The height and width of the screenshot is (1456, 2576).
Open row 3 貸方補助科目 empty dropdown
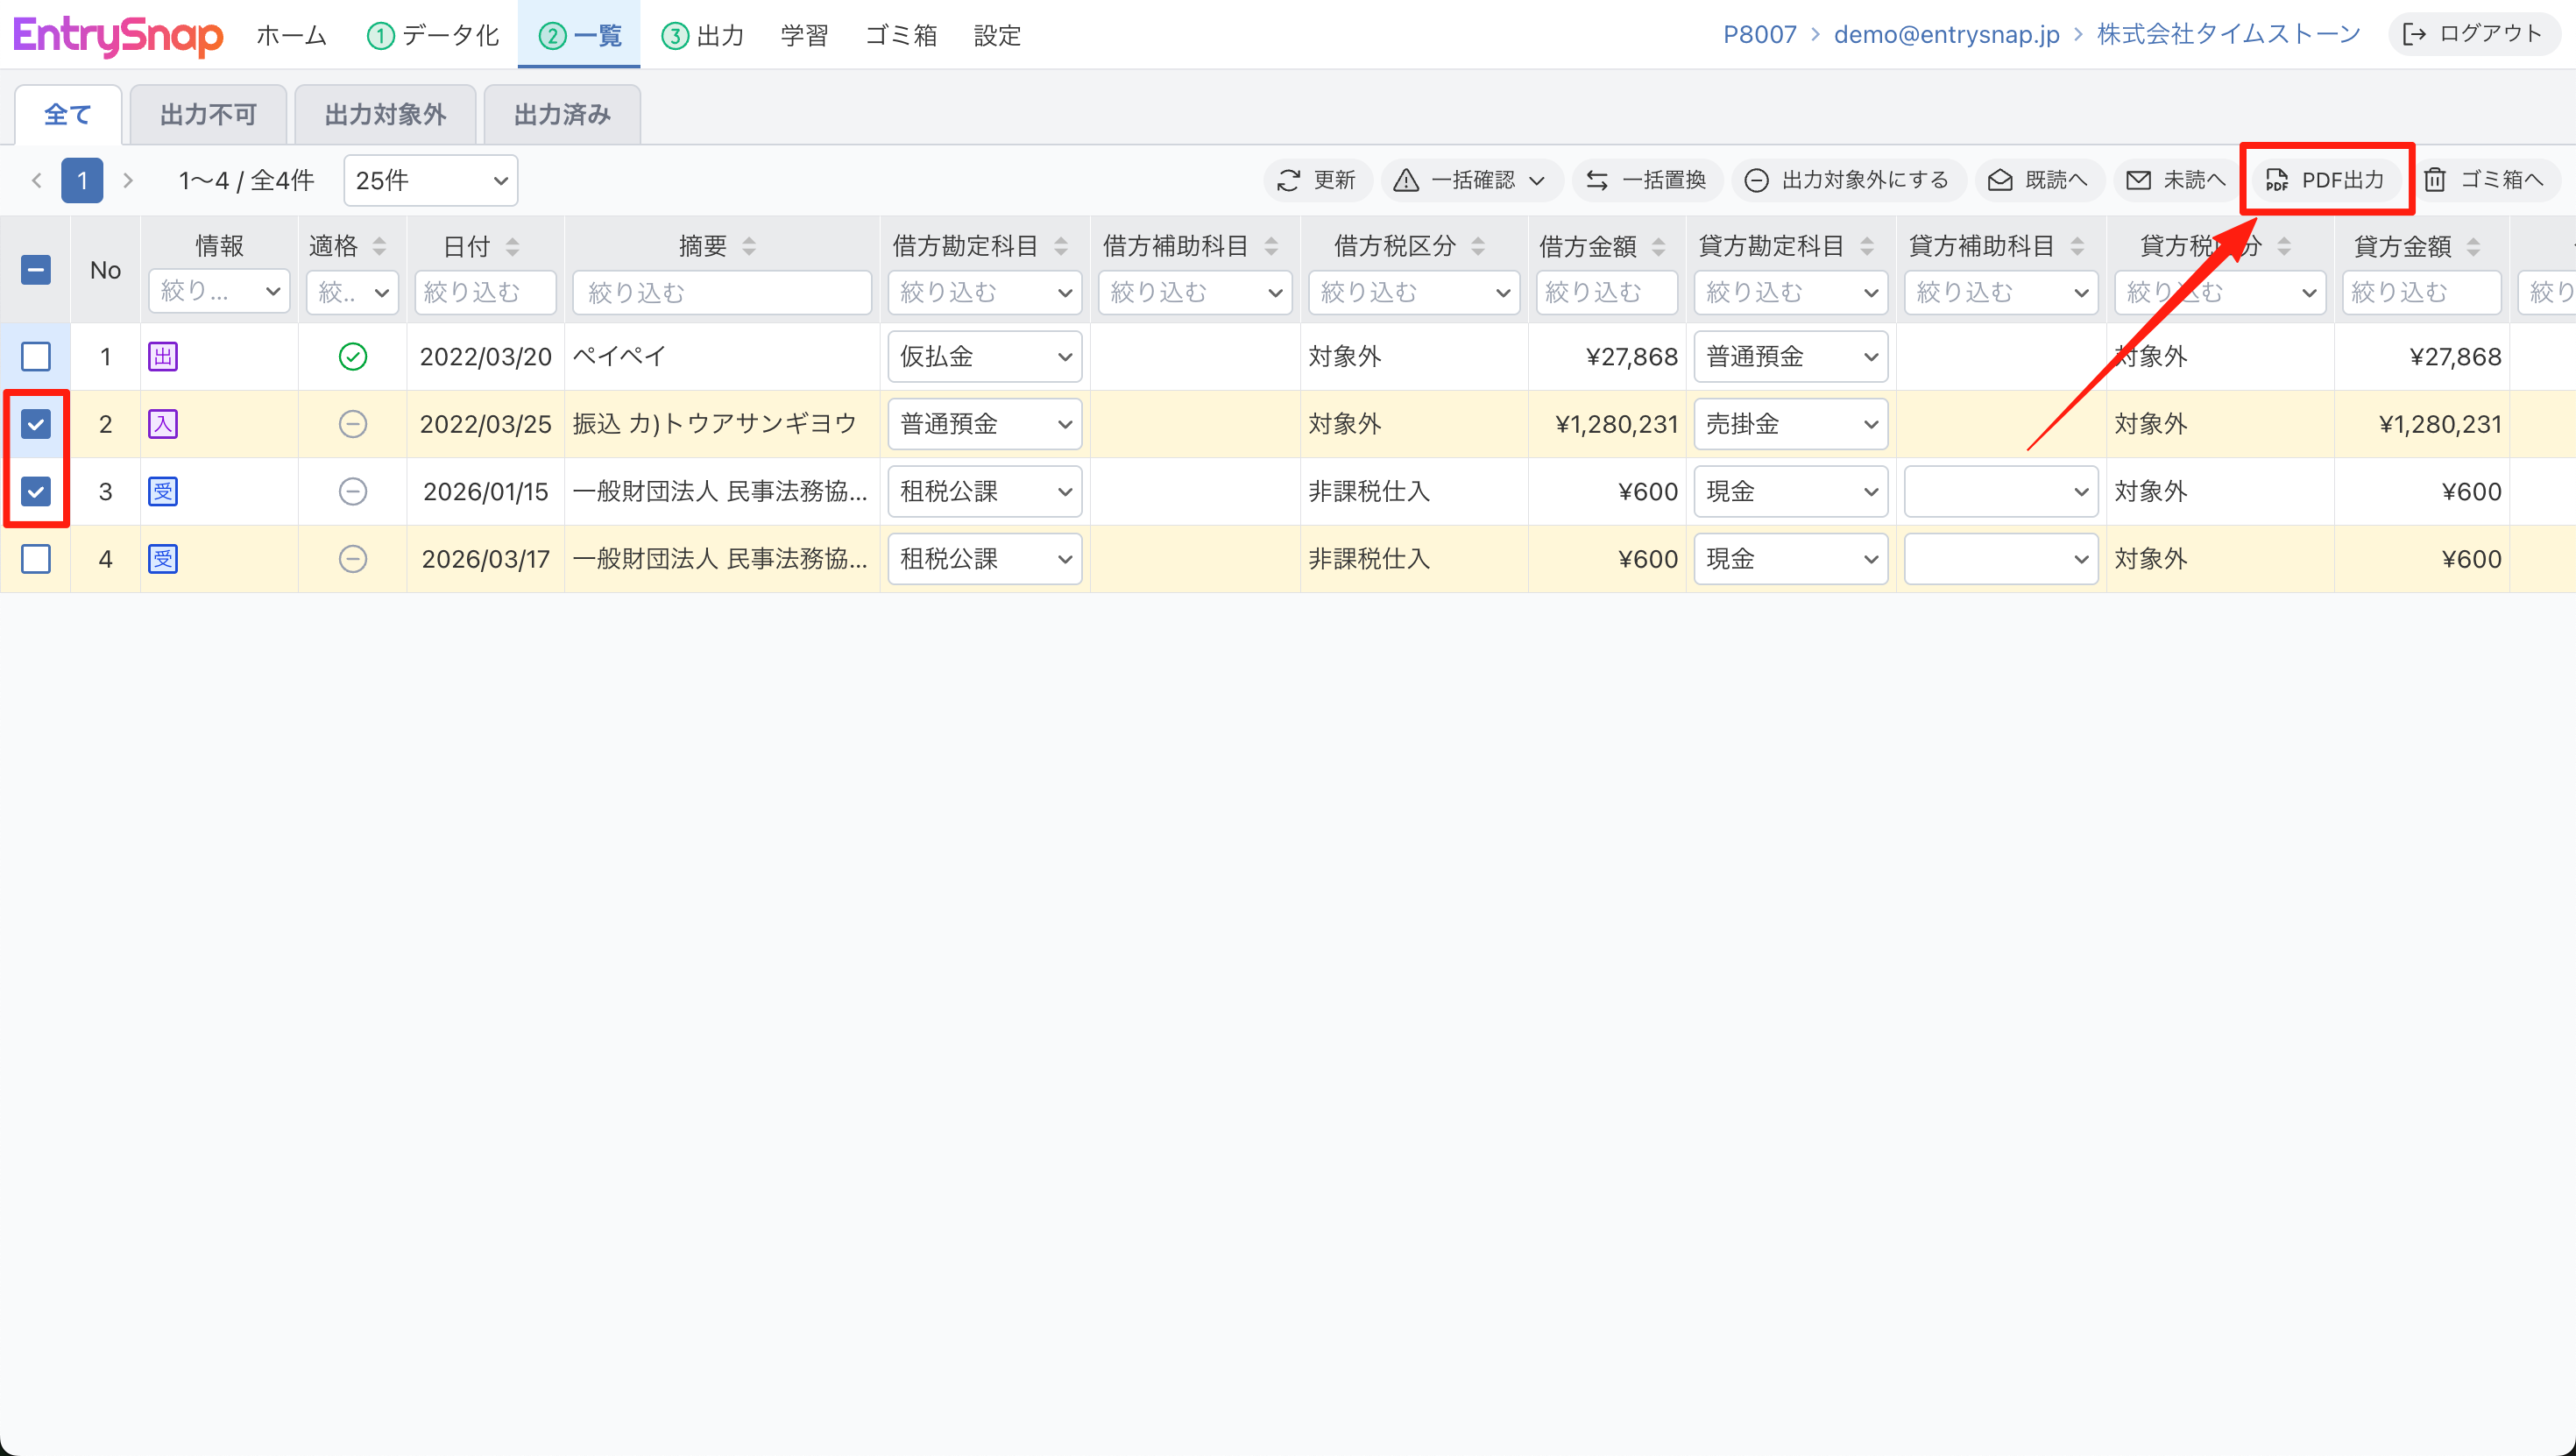click(2001, 491)
